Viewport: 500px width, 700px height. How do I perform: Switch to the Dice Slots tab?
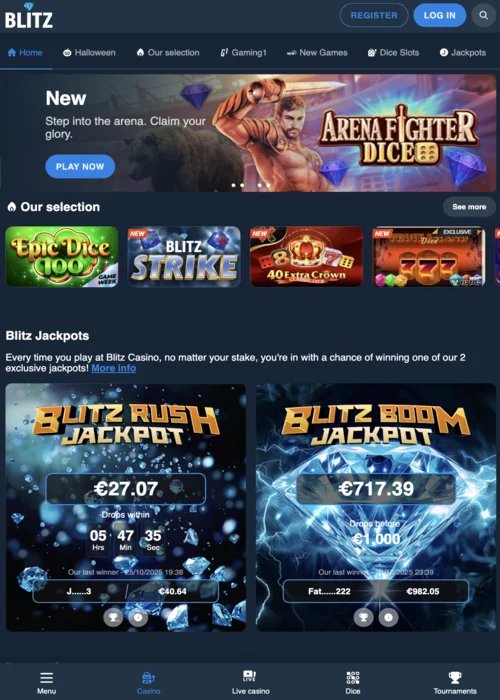(393, 53)
